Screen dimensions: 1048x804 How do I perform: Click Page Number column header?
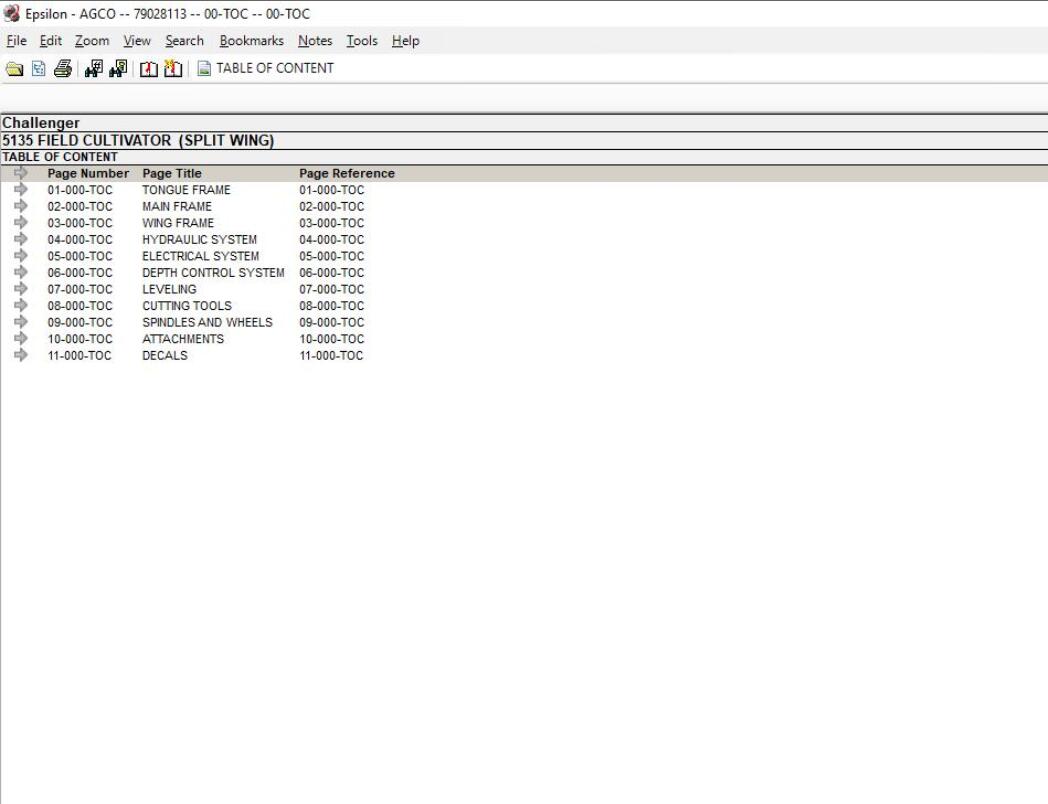click(x=88, y=173)
